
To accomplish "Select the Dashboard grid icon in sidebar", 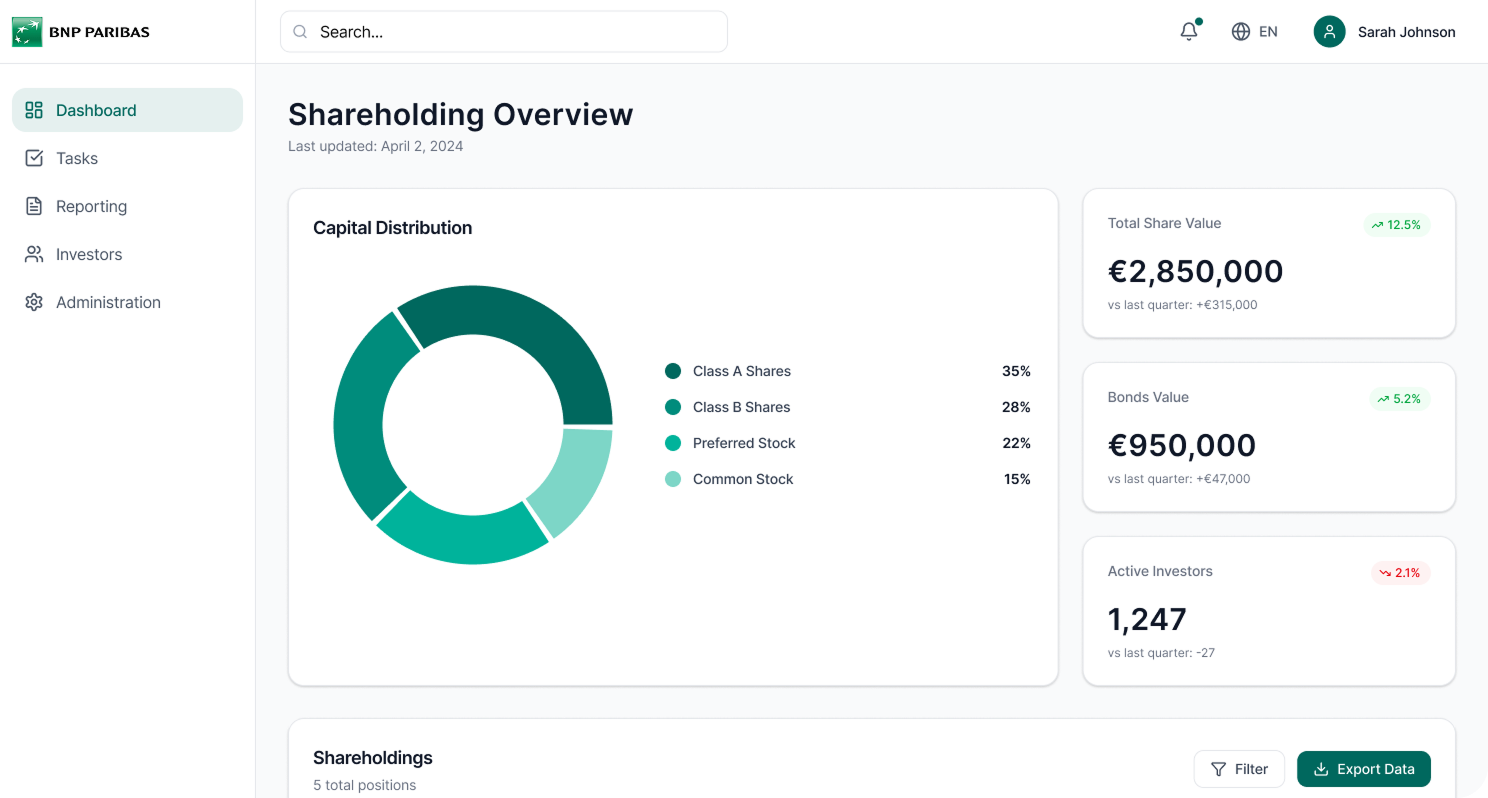I will [x=35, y=110].
